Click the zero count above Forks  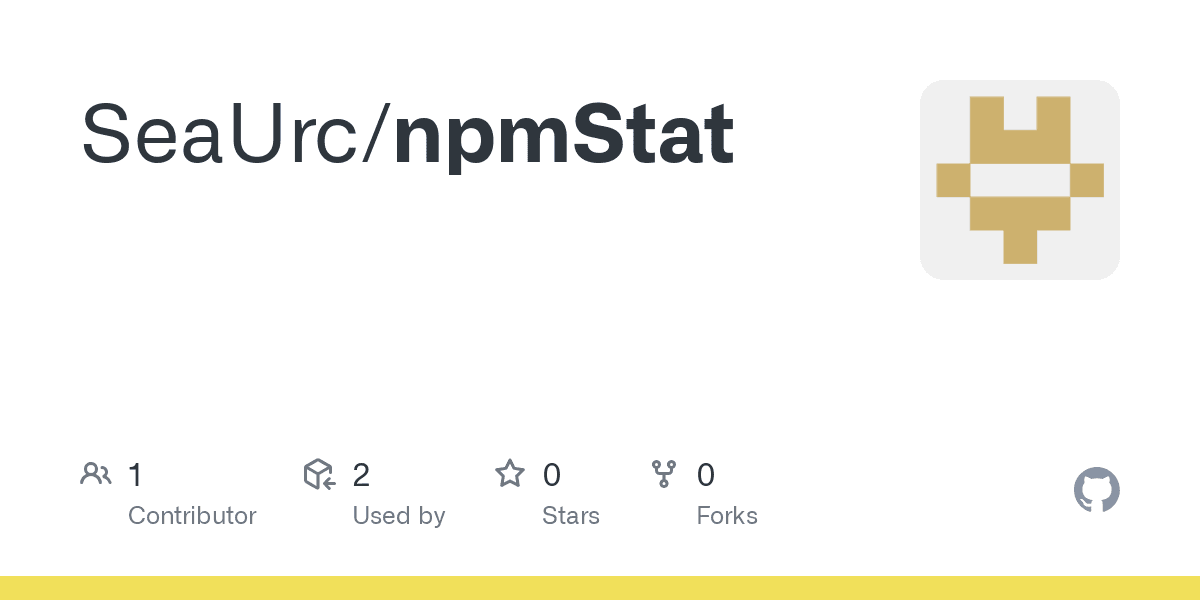pos(706,475)
